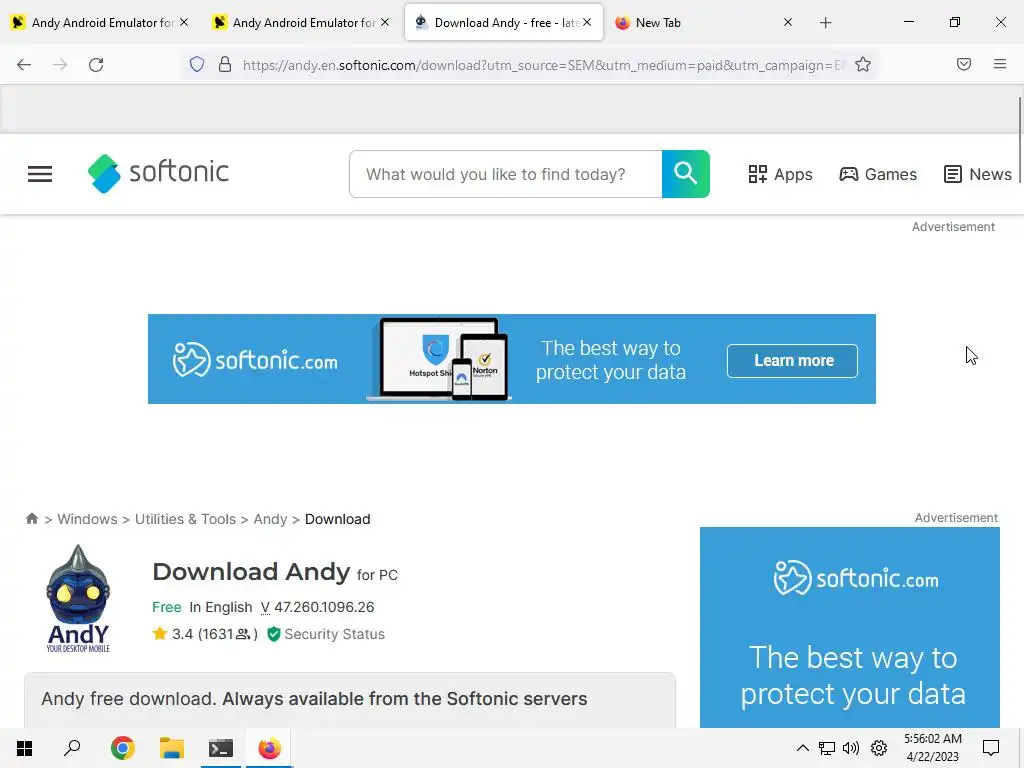The width and height of the screenshot is (1024, 768).
Task: Click the volume speaker tray icon
Action: [x=851, y=748]
